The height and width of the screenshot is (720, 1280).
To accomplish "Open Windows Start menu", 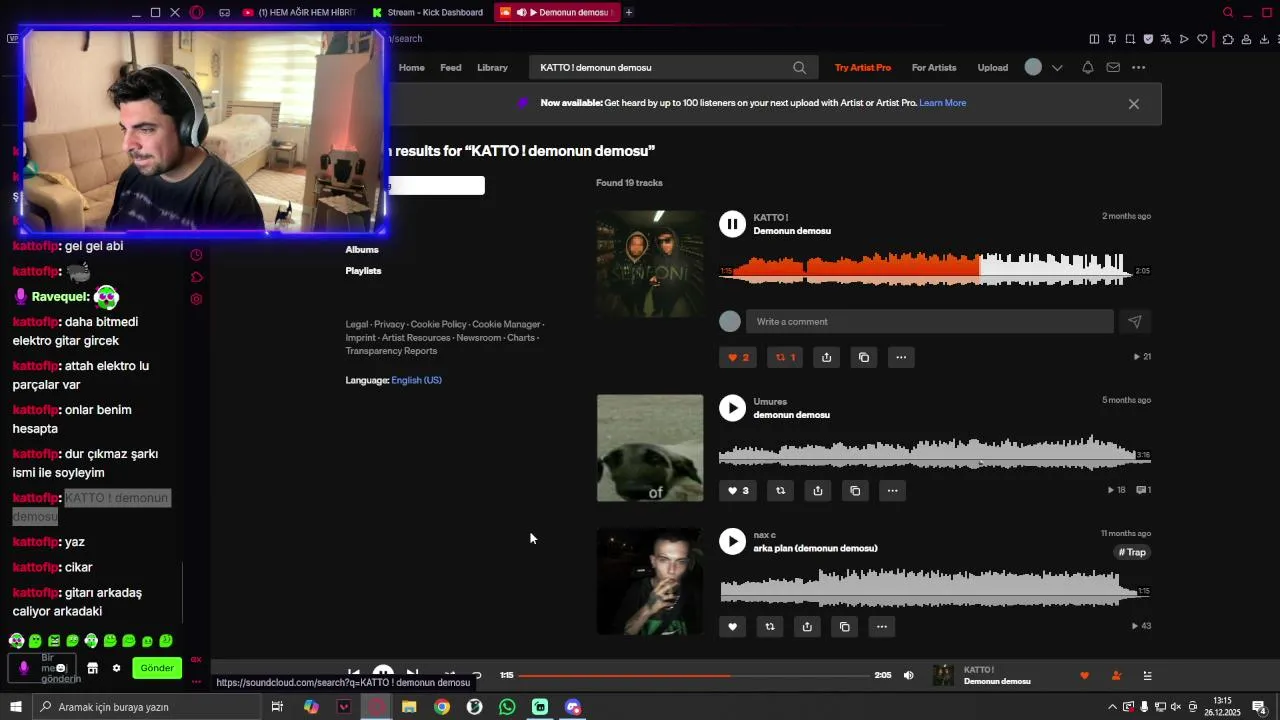I will click(16, 707).
